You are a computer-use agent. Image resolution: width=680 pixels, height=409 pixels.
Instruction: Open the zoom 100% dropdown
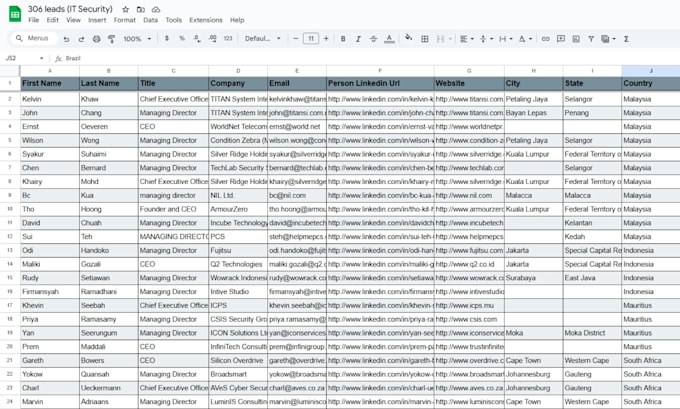(x=137, y=39)
